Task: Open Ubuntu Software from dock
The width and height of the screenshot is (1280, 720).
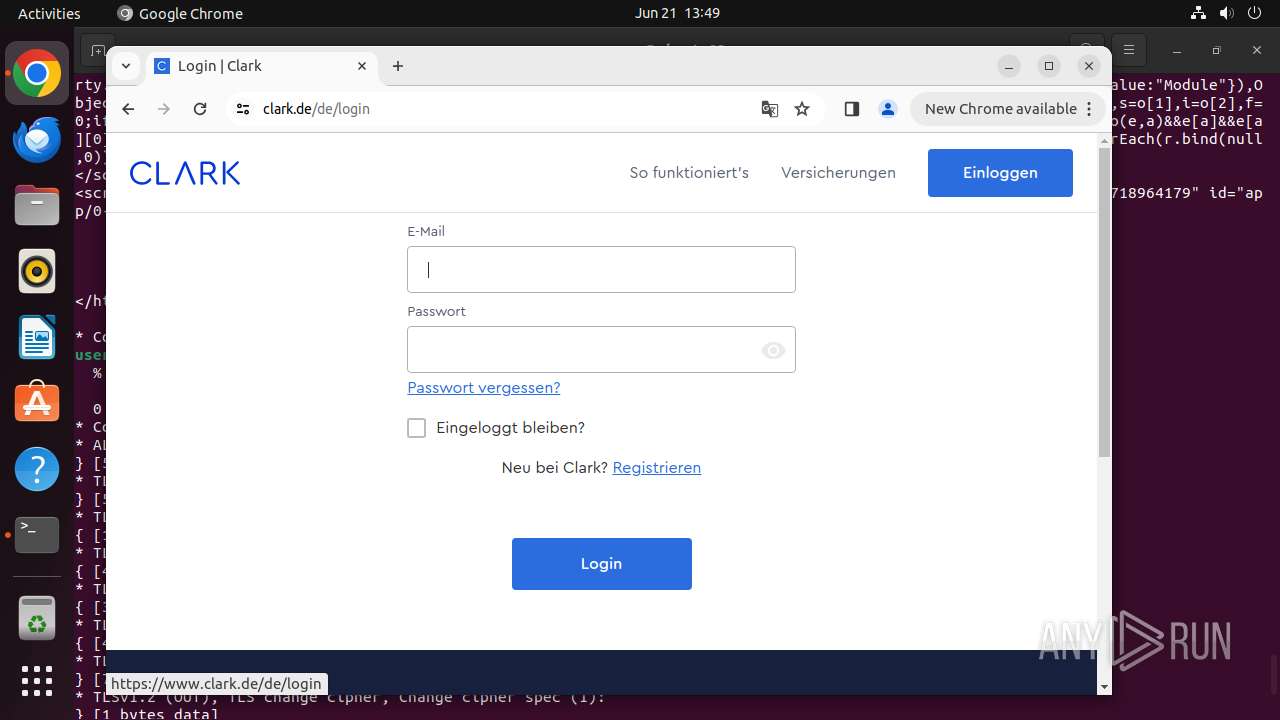Action: 37,402
